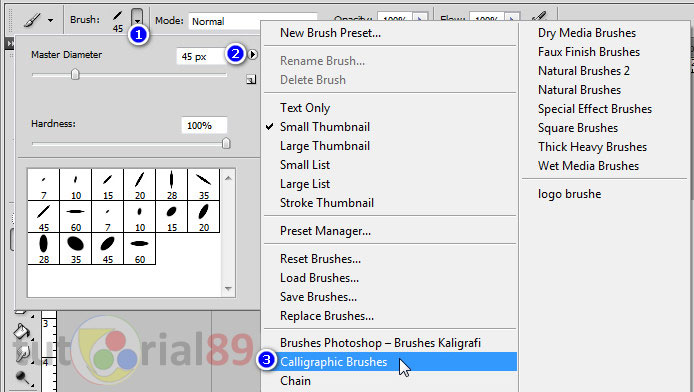Image resolution: width=694 pixels, height=392 pixels.
Task: Select the checked Small Thumbnail view
Action: (324, 127)
